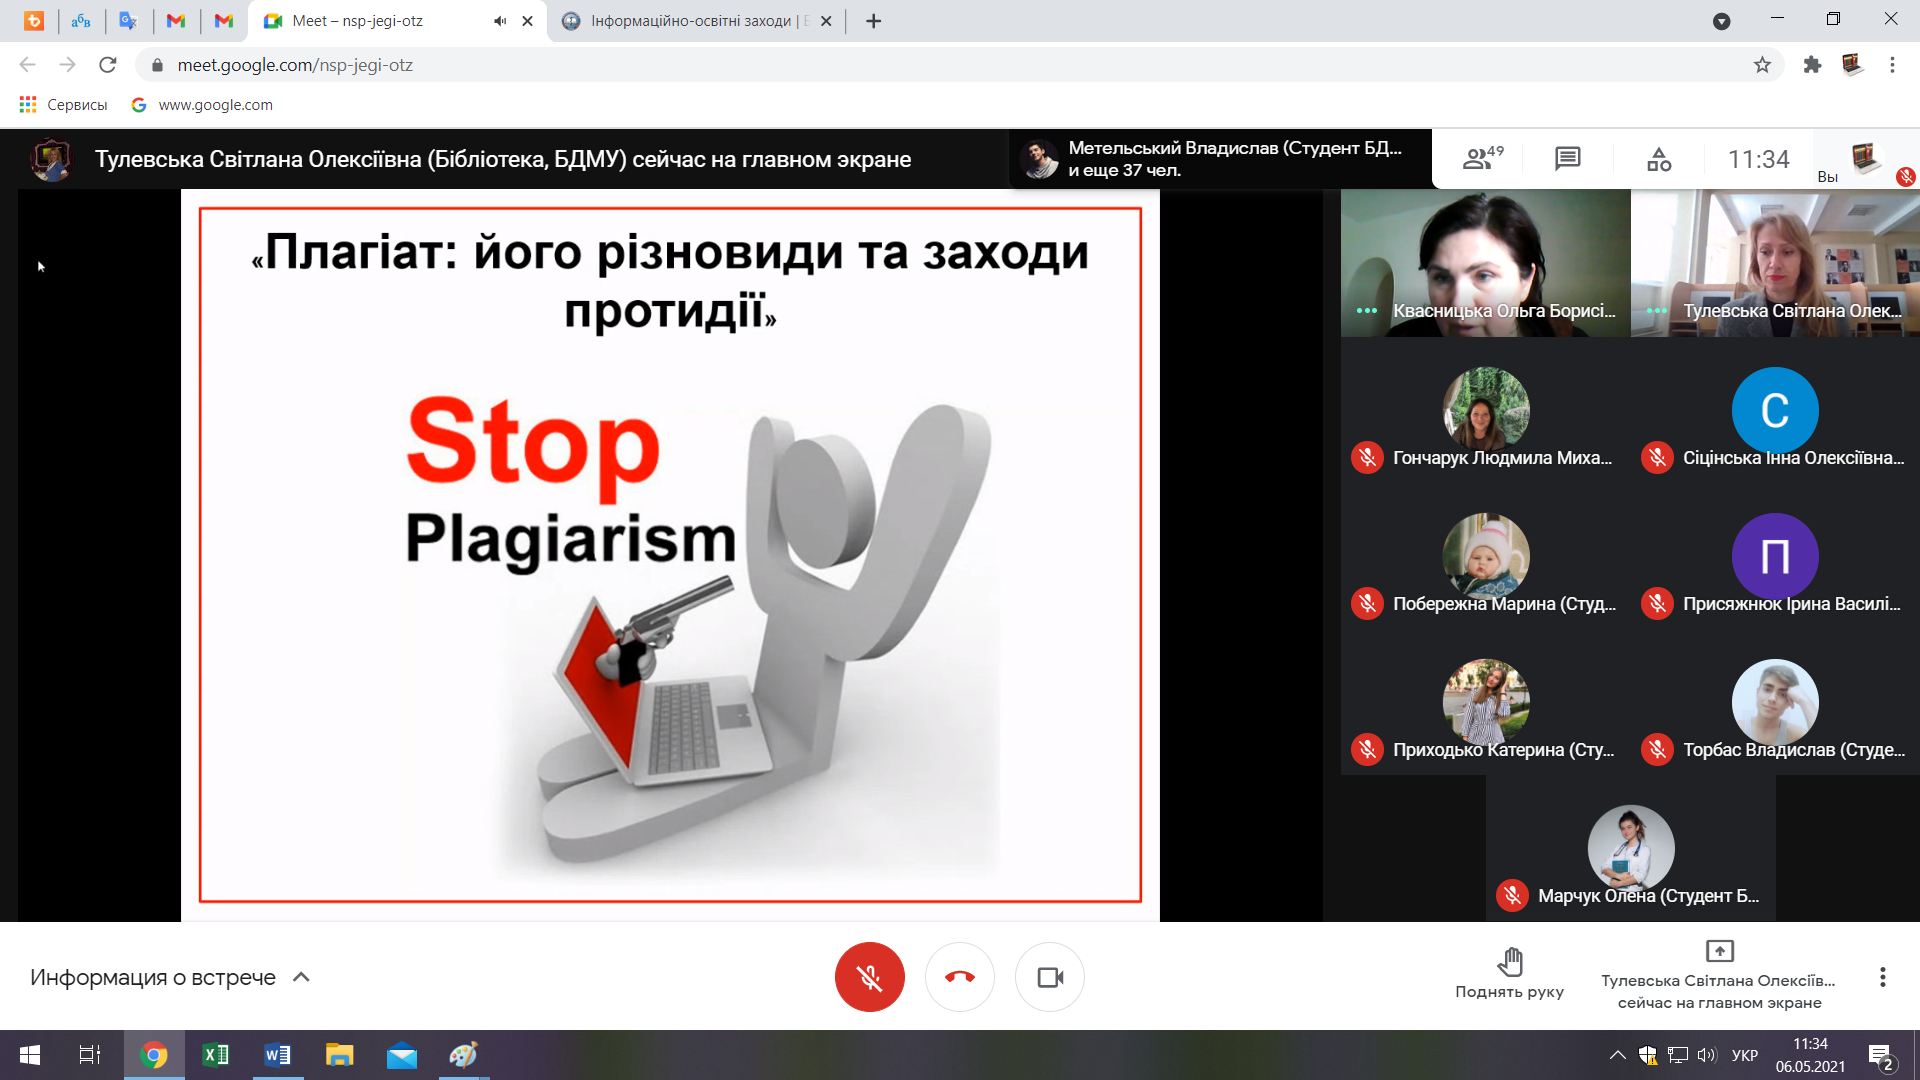Screen dimensions: 1920x1080
Task: Toggle the camera on/off button
Action: click(x=1049, y=977)
